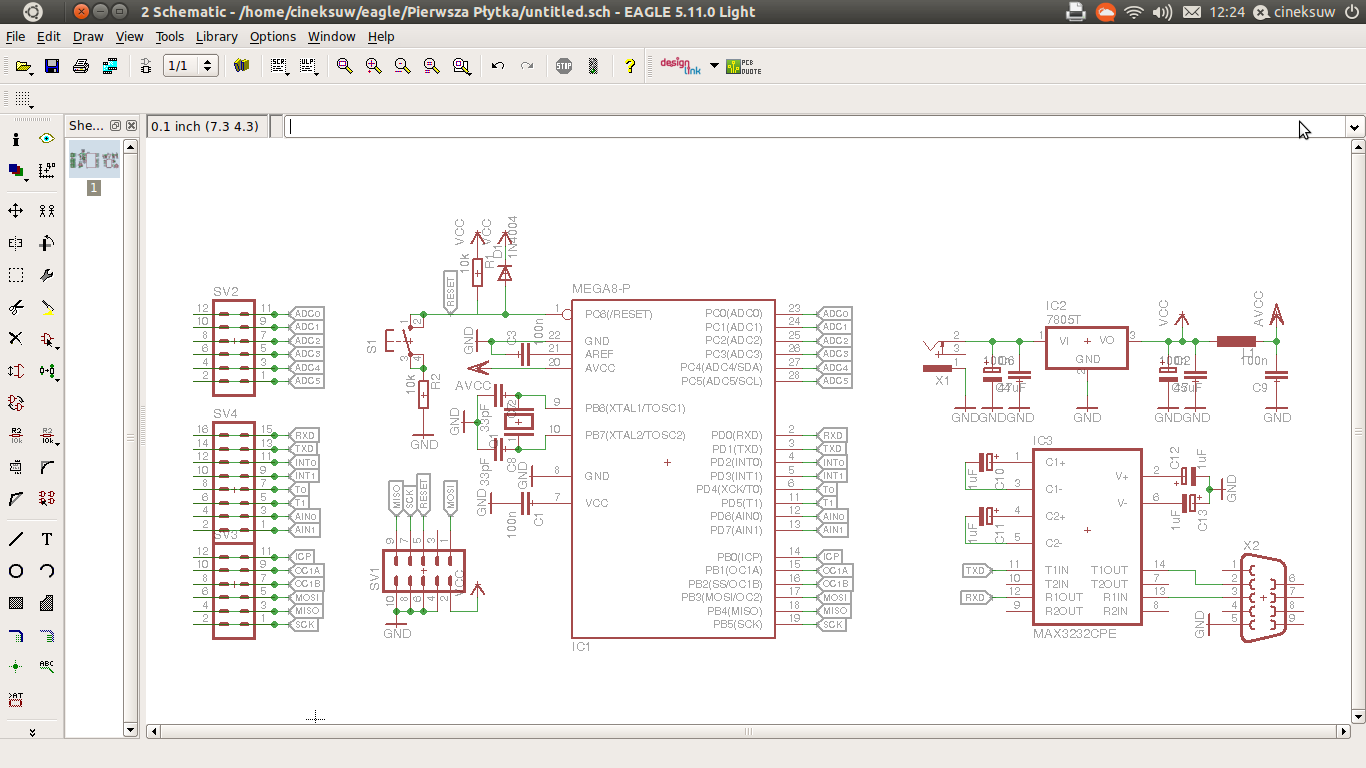Select the Wire line tool
1366x768 pixels.
(x=16, y=539)
